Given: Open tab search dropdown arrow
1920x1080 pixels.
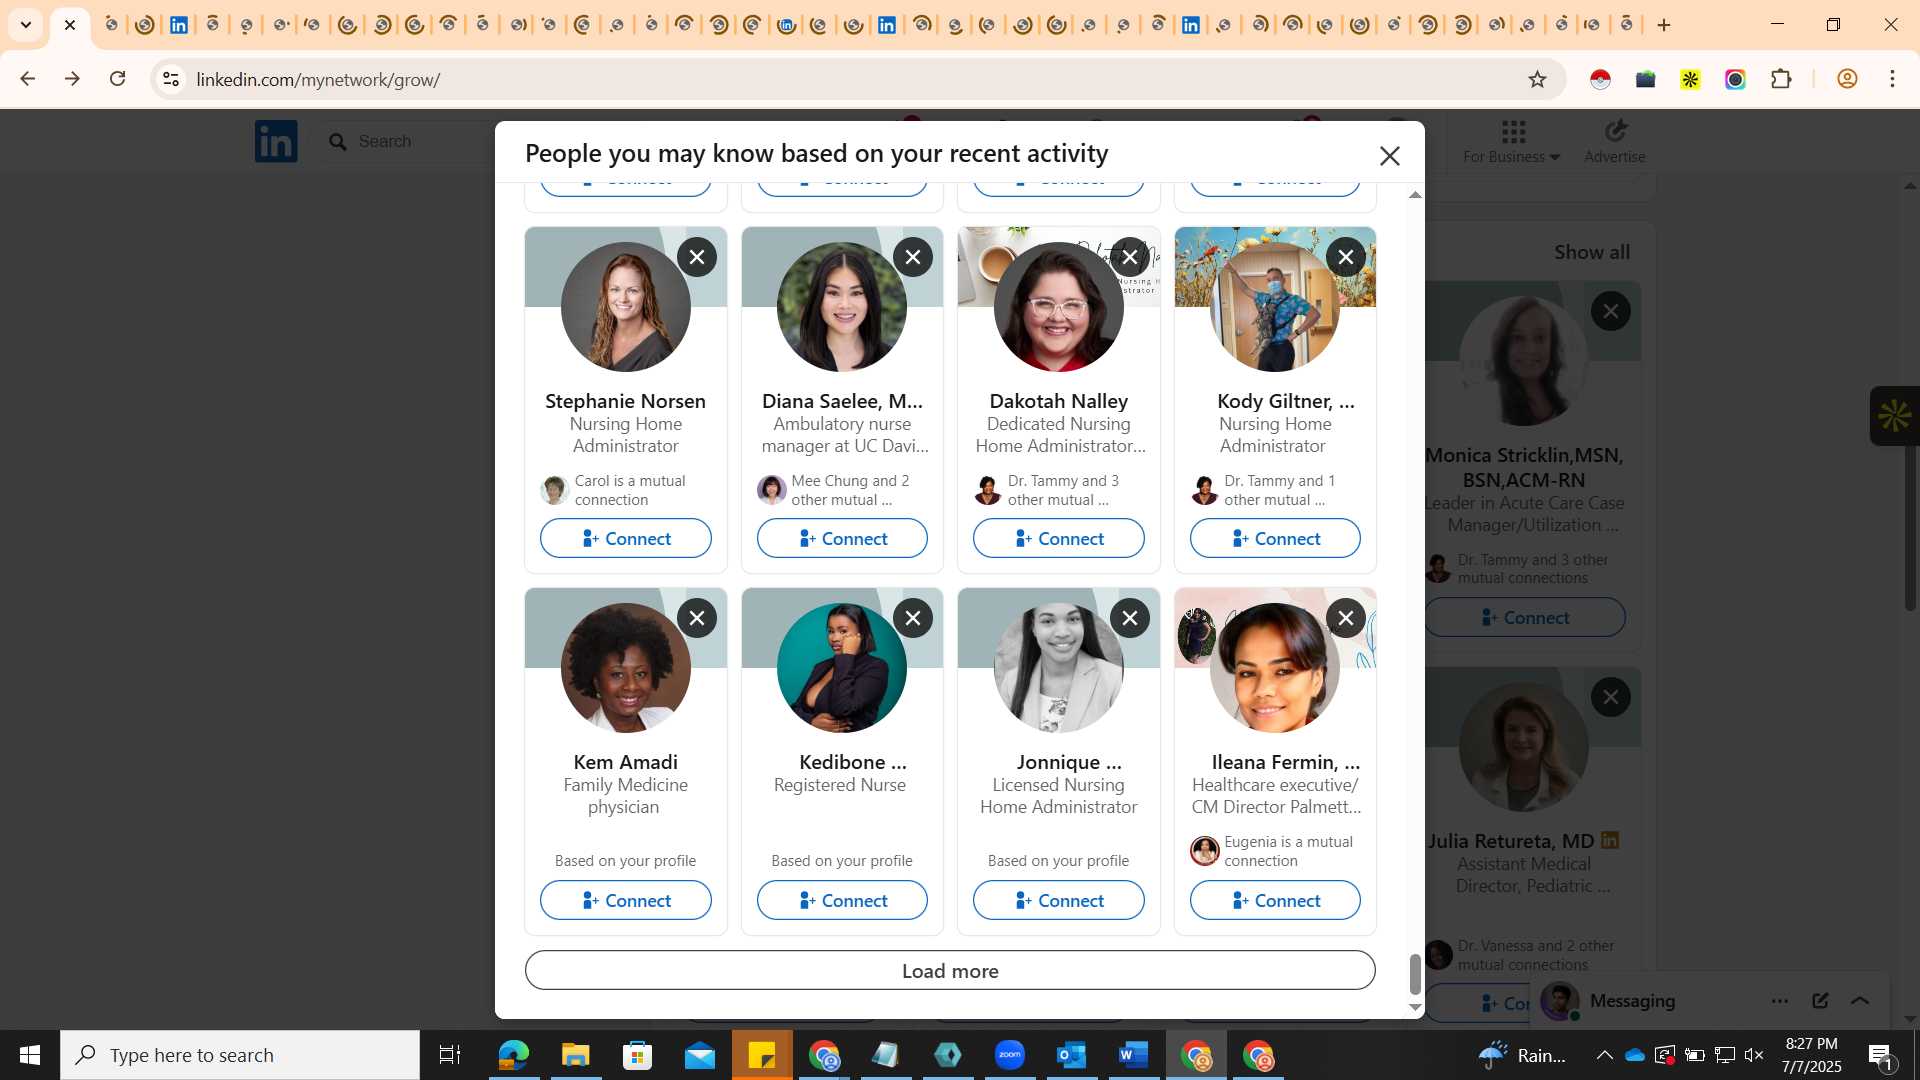Looking at the screenshot, I should point(26,25).
